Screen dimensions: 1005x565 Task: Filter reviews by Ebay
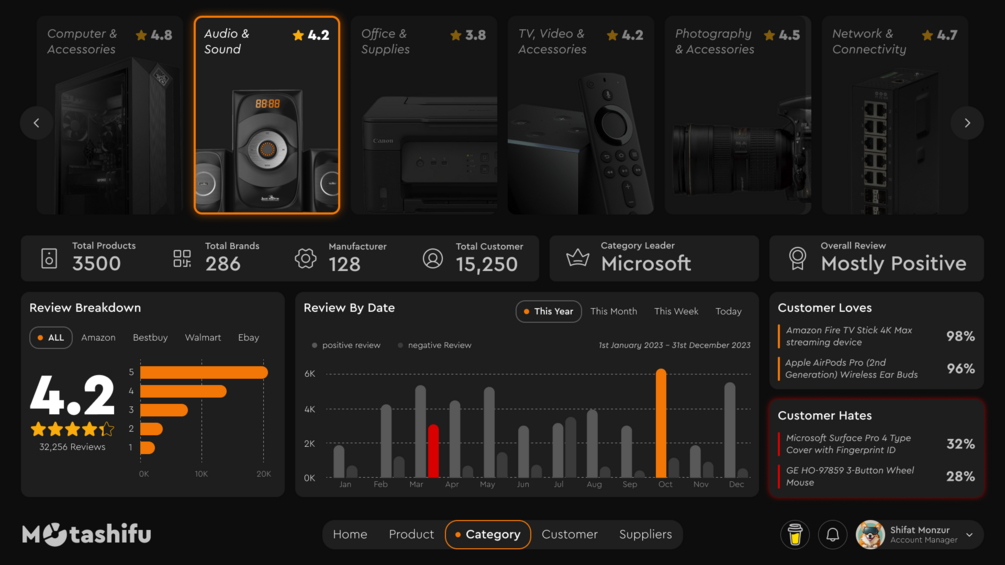[249, 338]
